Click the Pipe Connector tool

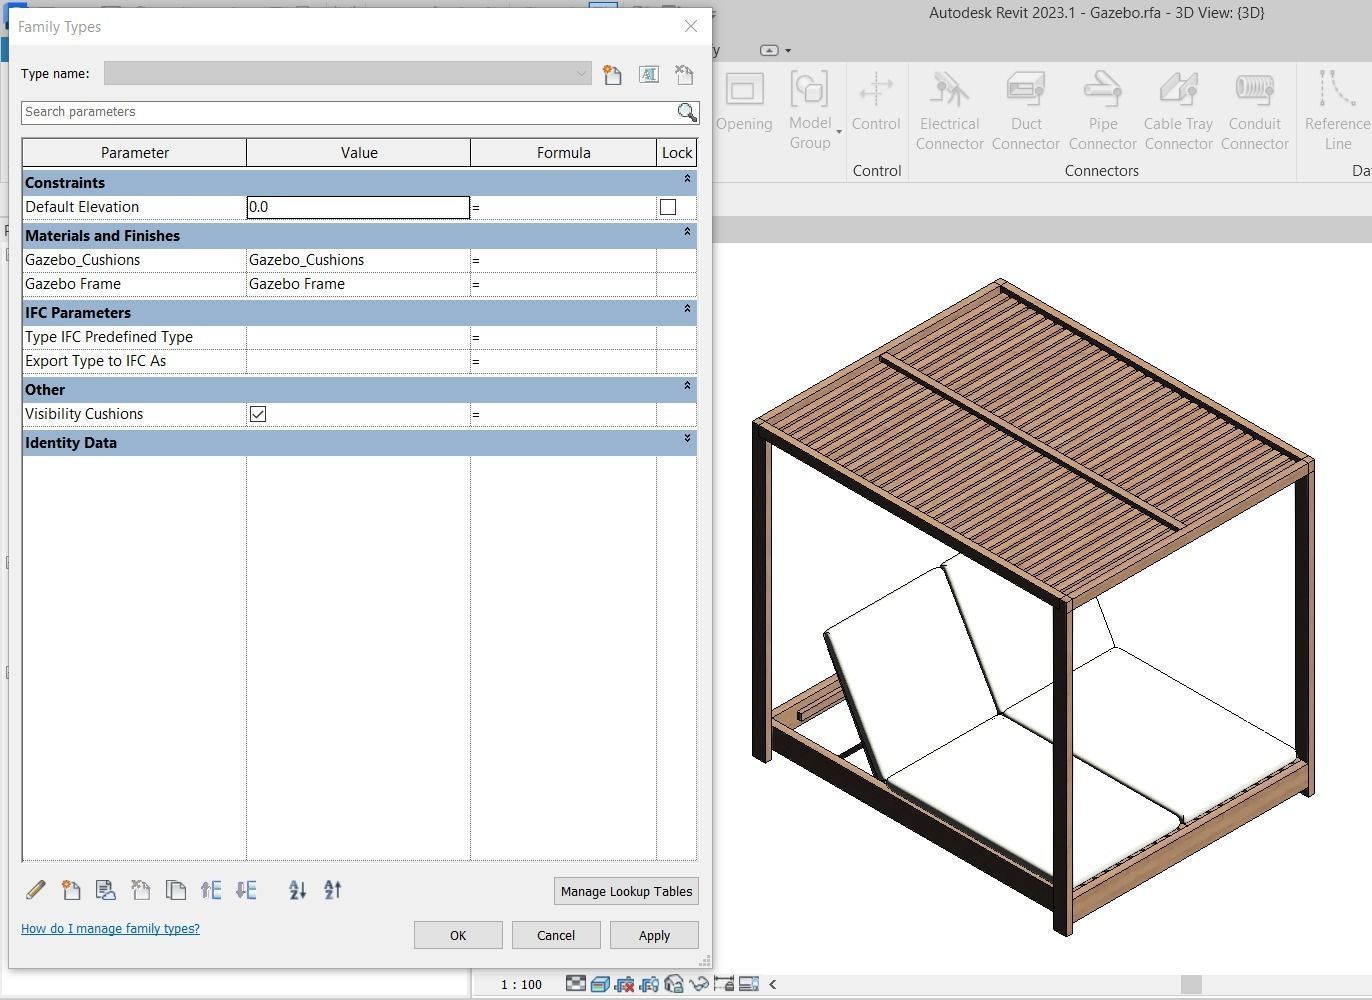(1103, 111)
